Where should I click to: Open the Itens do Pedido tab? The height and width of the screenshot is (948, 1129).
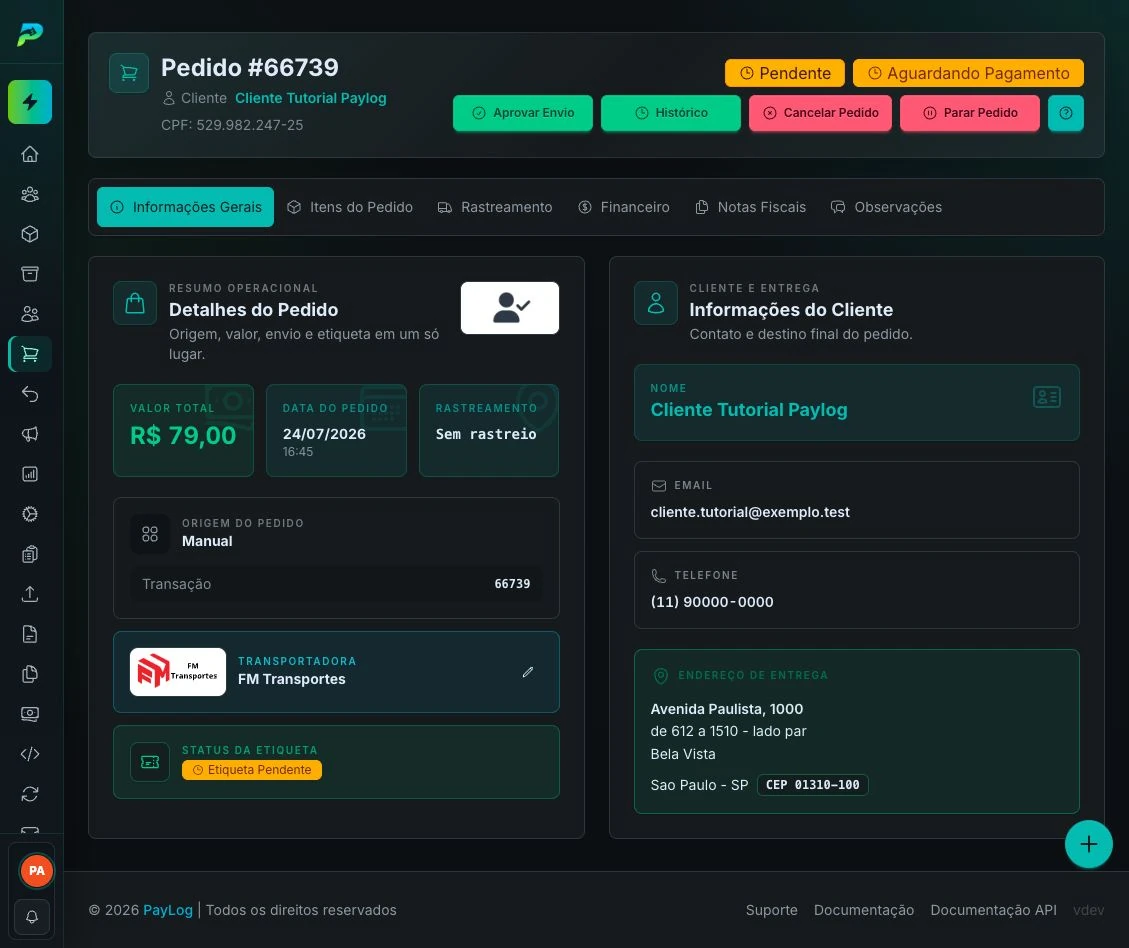coord(350,207)
